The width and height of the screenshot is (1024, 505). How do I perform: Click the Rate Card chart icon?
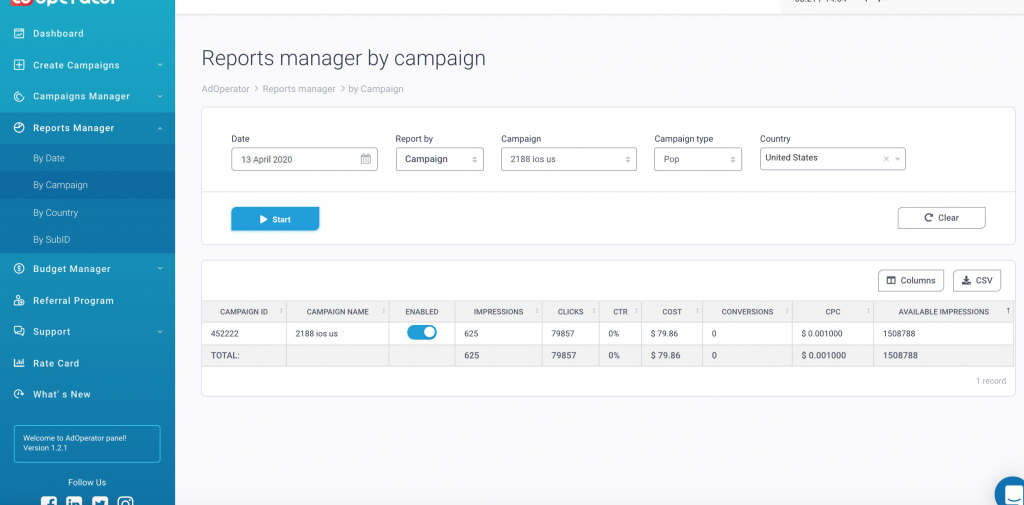tap(19, 364)
